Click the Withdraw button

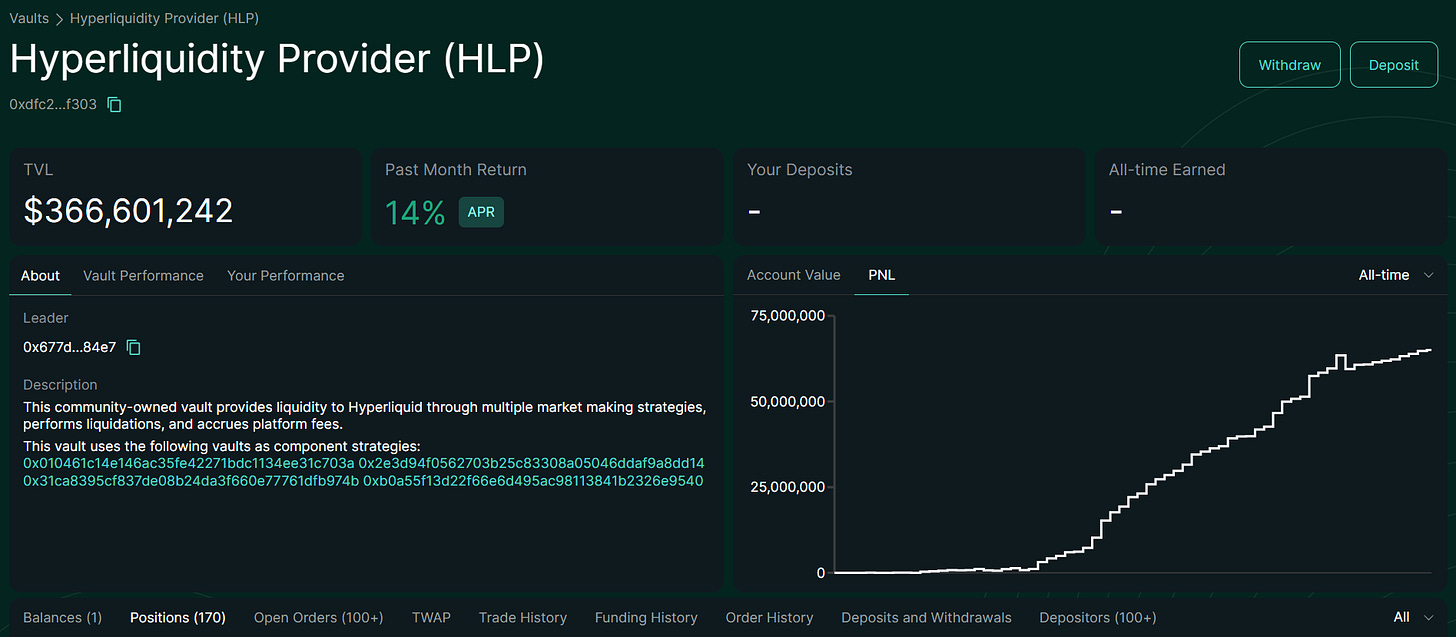tap(1289, 65)
